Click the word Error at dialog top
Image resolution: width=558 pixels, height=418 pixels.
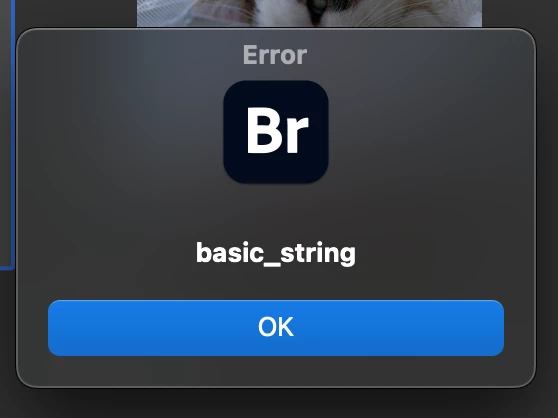pyautogui.click(x=275, y=55)
